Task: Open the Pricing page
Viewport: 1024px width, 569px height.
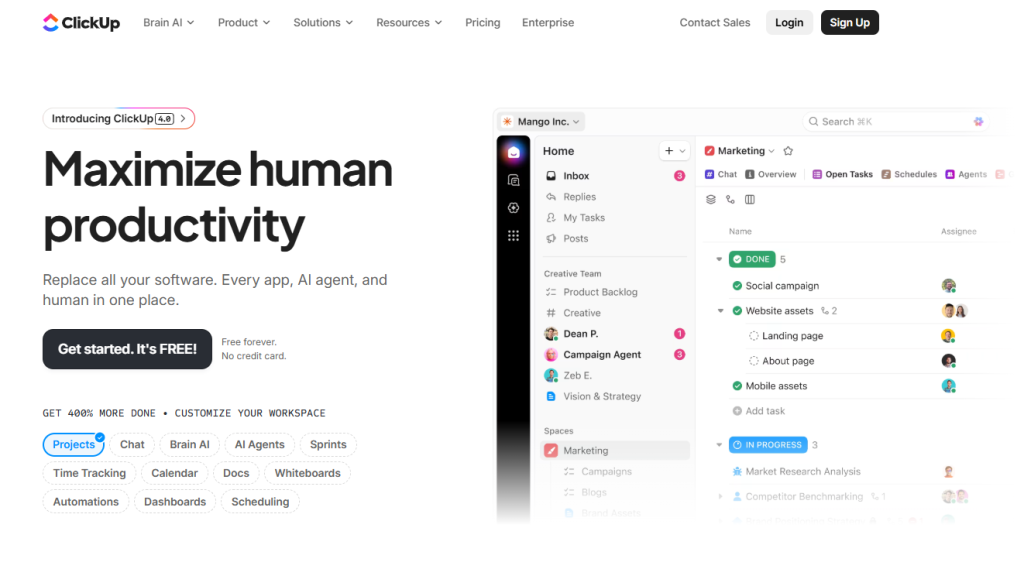Action: (x=482, y=22)
